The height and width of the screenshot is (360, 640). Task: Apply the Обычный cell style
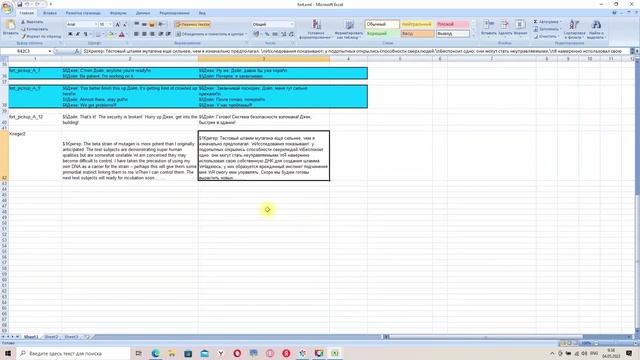382,24
